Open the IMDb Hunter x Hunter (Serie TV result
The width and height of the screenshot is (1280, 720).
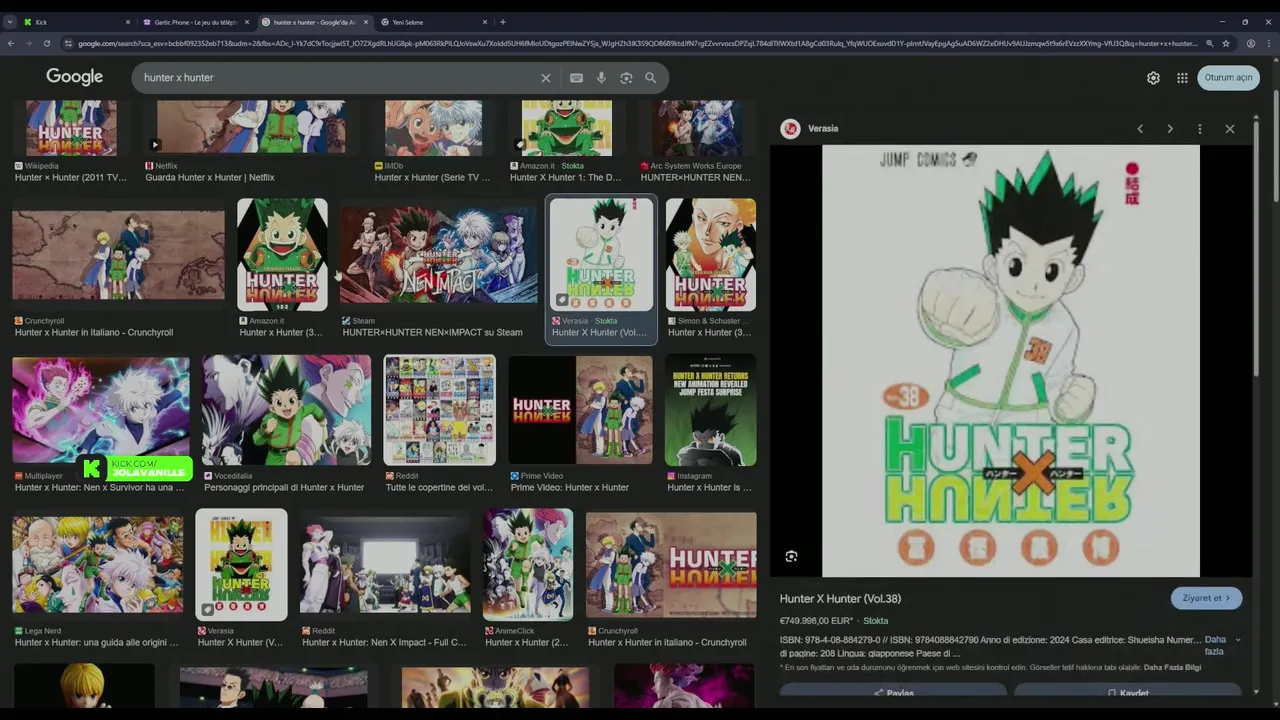tap(433, 178)
